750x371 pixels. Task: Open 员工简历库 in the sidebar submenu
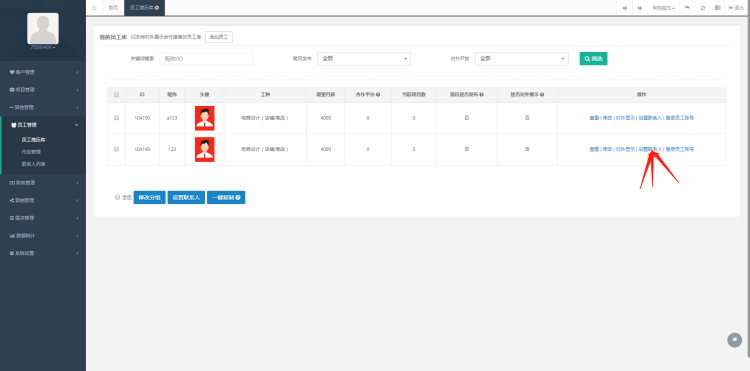coord(33,140)
